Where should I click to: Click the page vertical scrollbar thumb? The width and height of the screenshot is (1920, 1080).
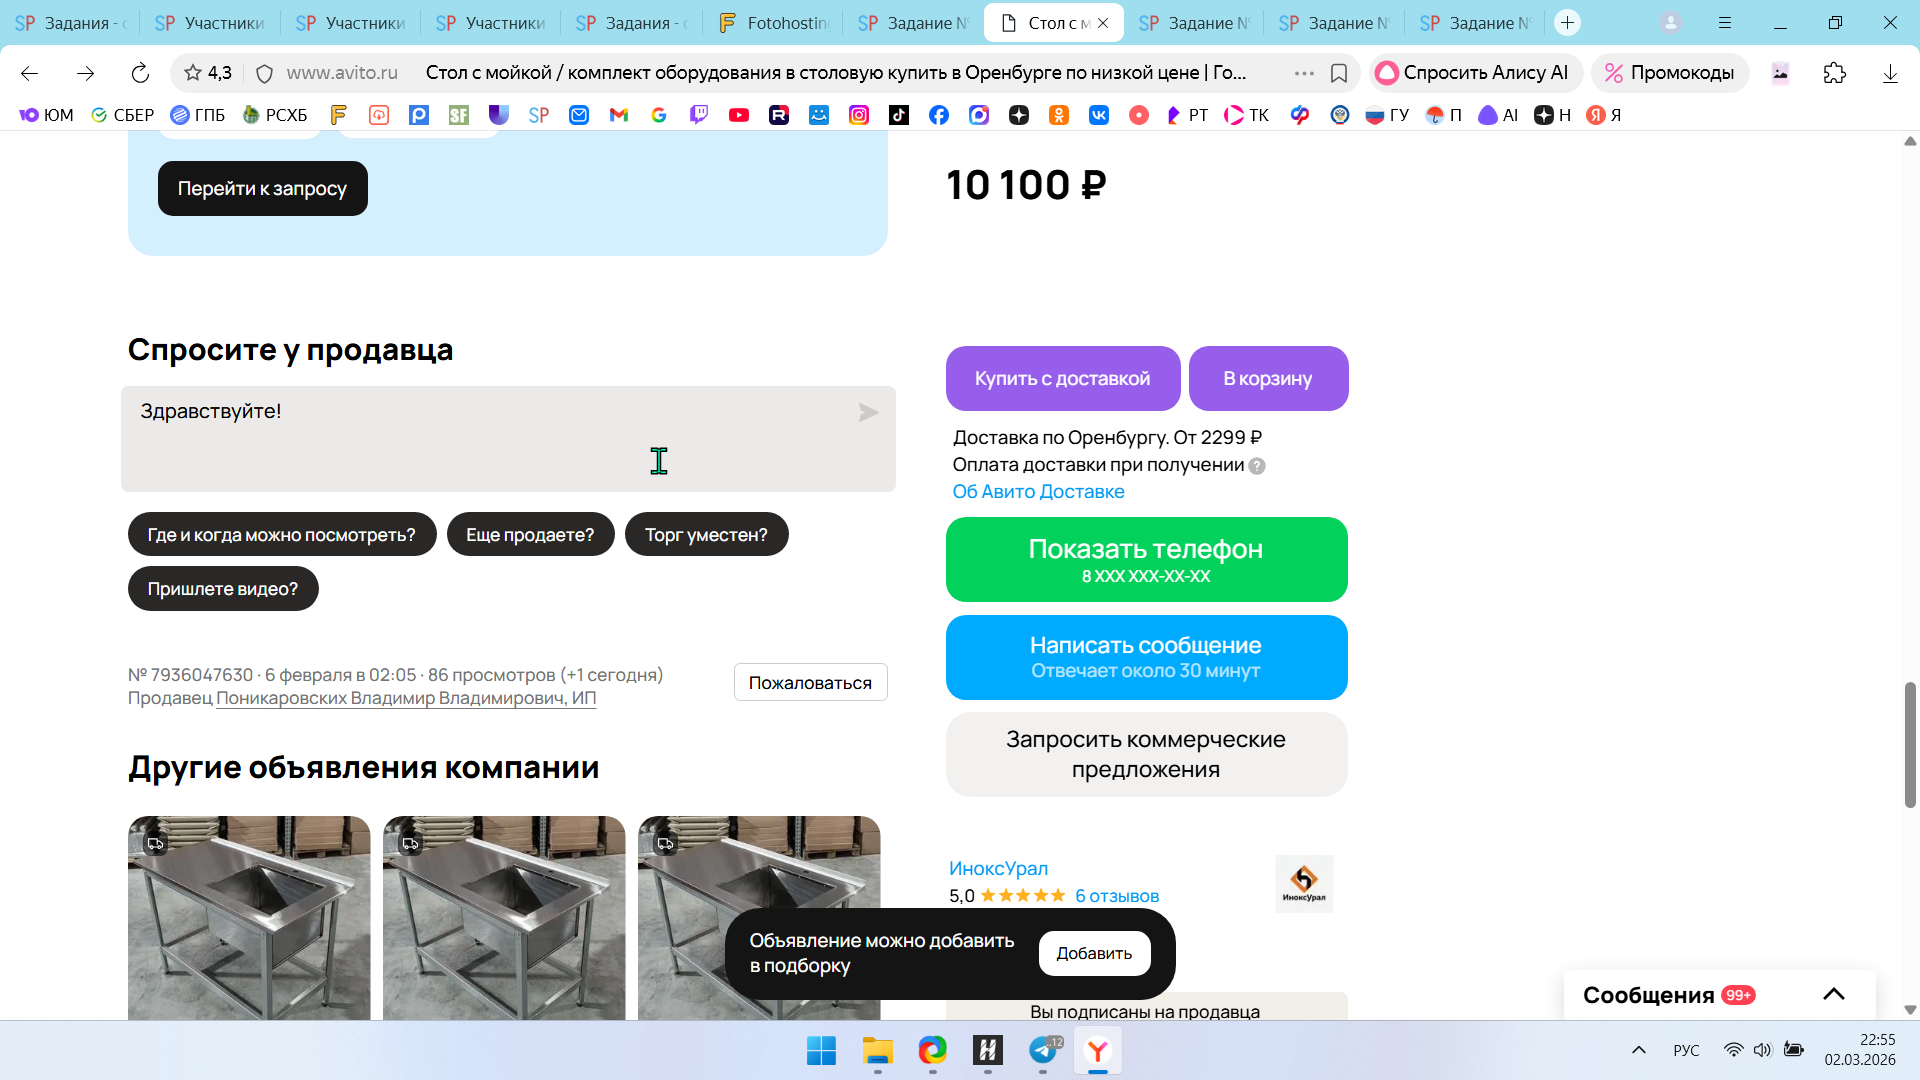point(1910,744)
